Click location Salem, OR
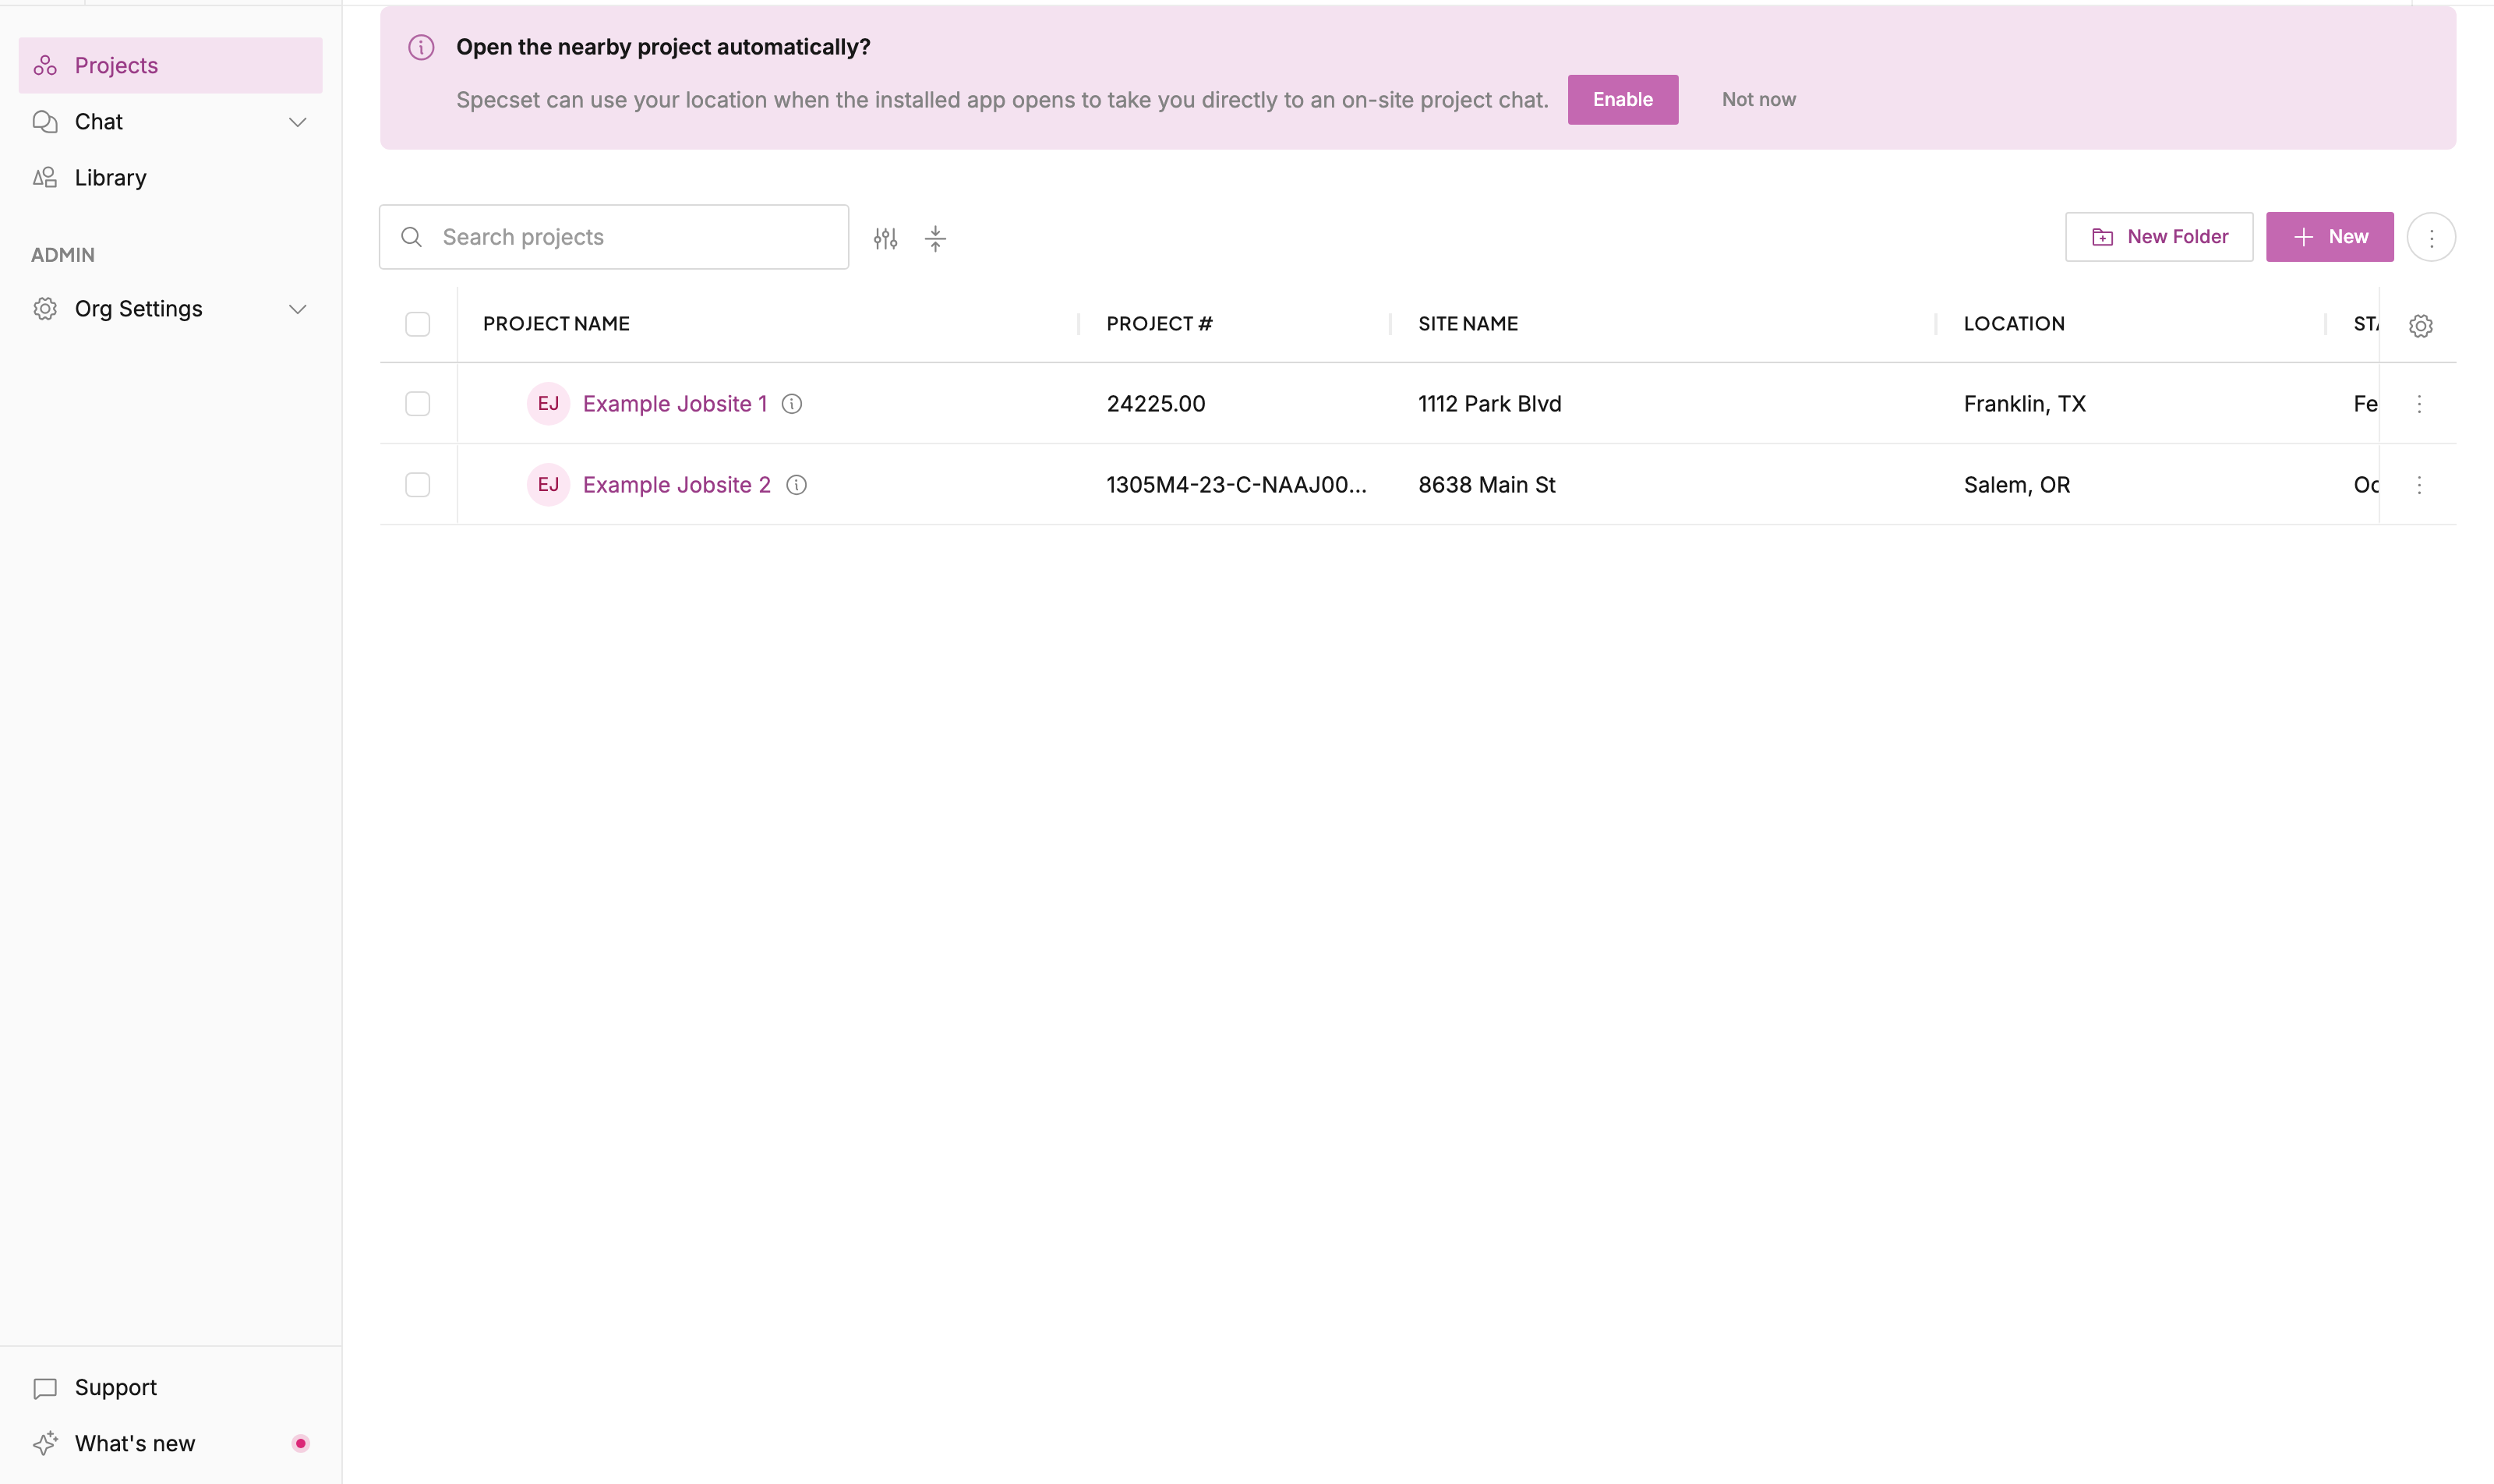Screen dimensions: 2494x1484 pos(2016,484)
